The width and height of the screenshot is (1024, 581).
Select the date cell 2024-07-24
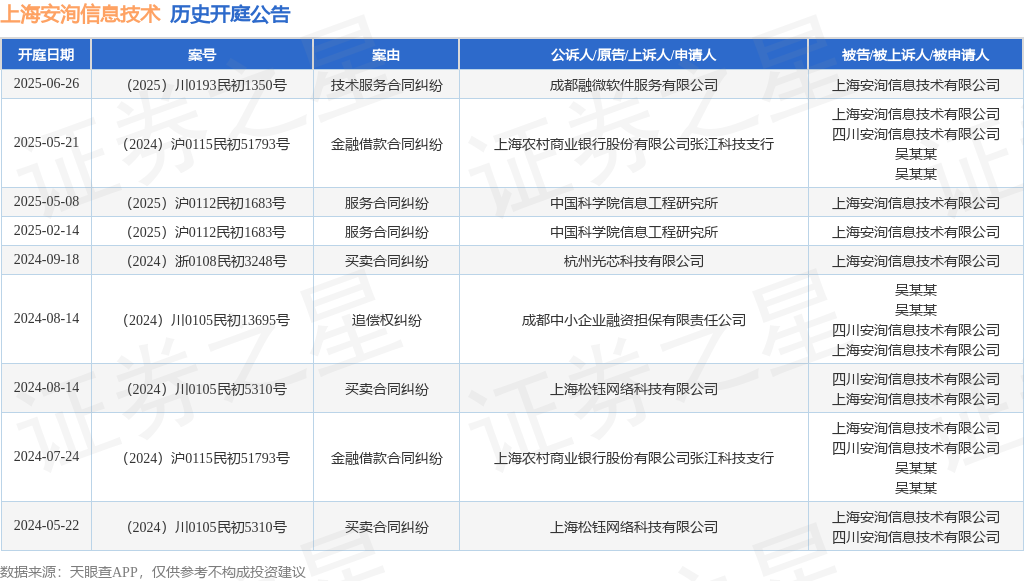[x=46, y=456]
